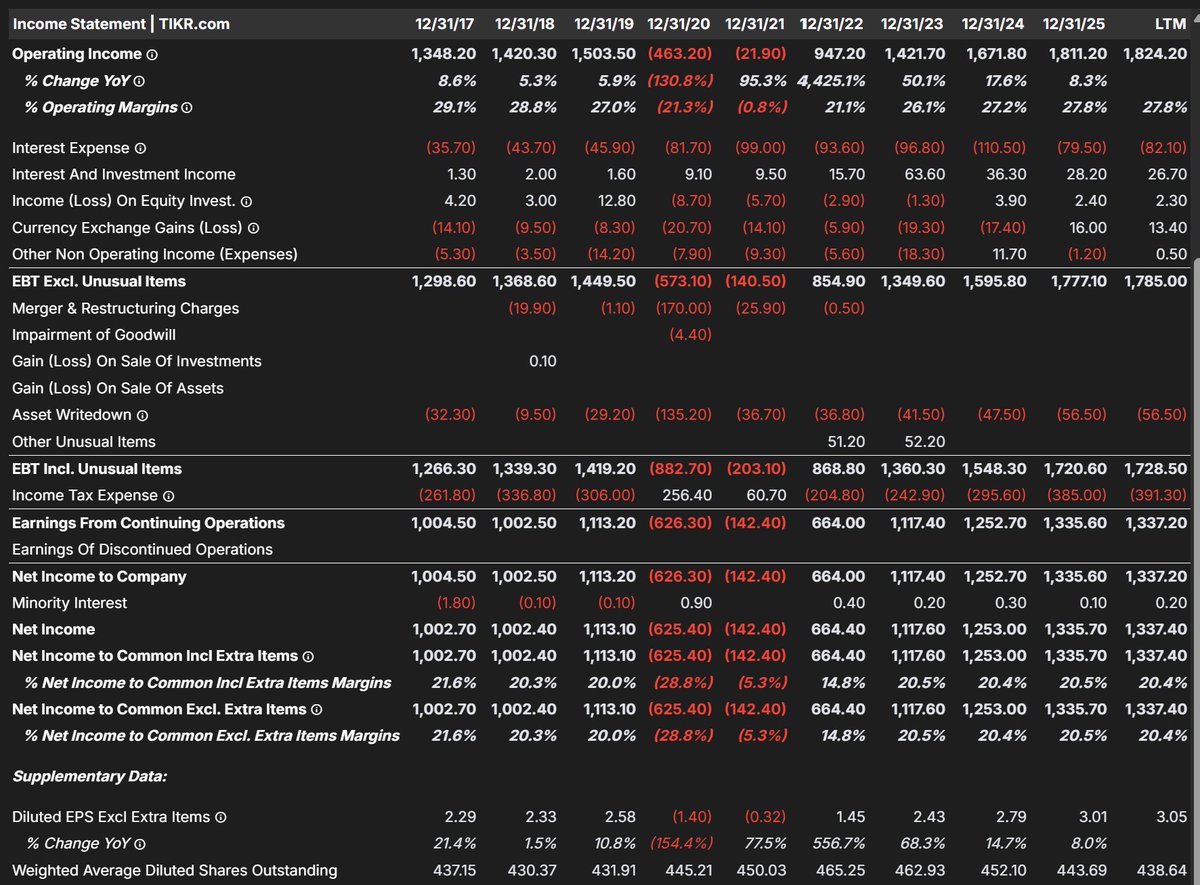Click Income Tax Expense value 256.40
The width and height of the screenshot is (1200, 885).
(687, 495)
